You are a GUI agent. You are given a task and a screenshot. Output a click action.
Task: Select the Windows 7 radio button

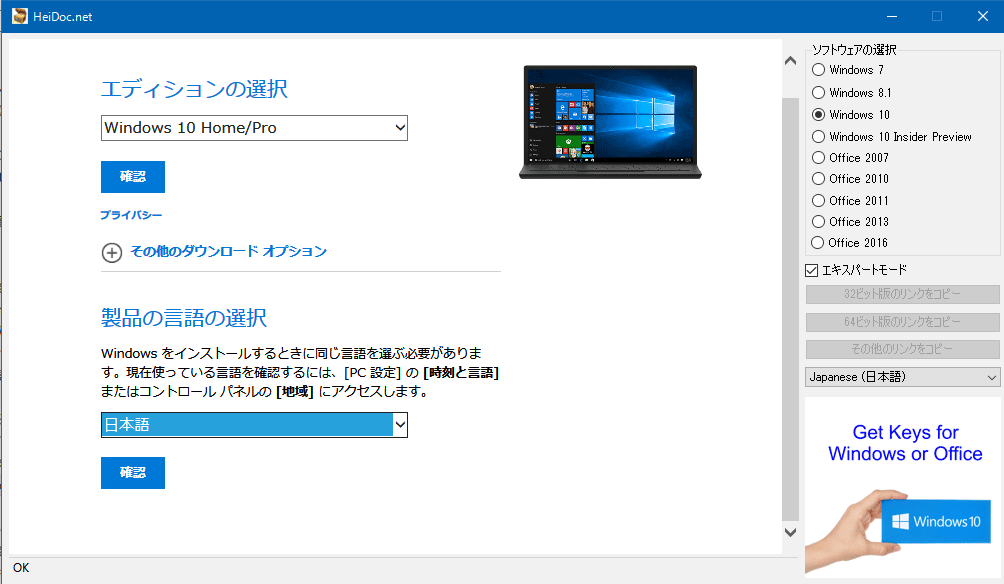818,70
